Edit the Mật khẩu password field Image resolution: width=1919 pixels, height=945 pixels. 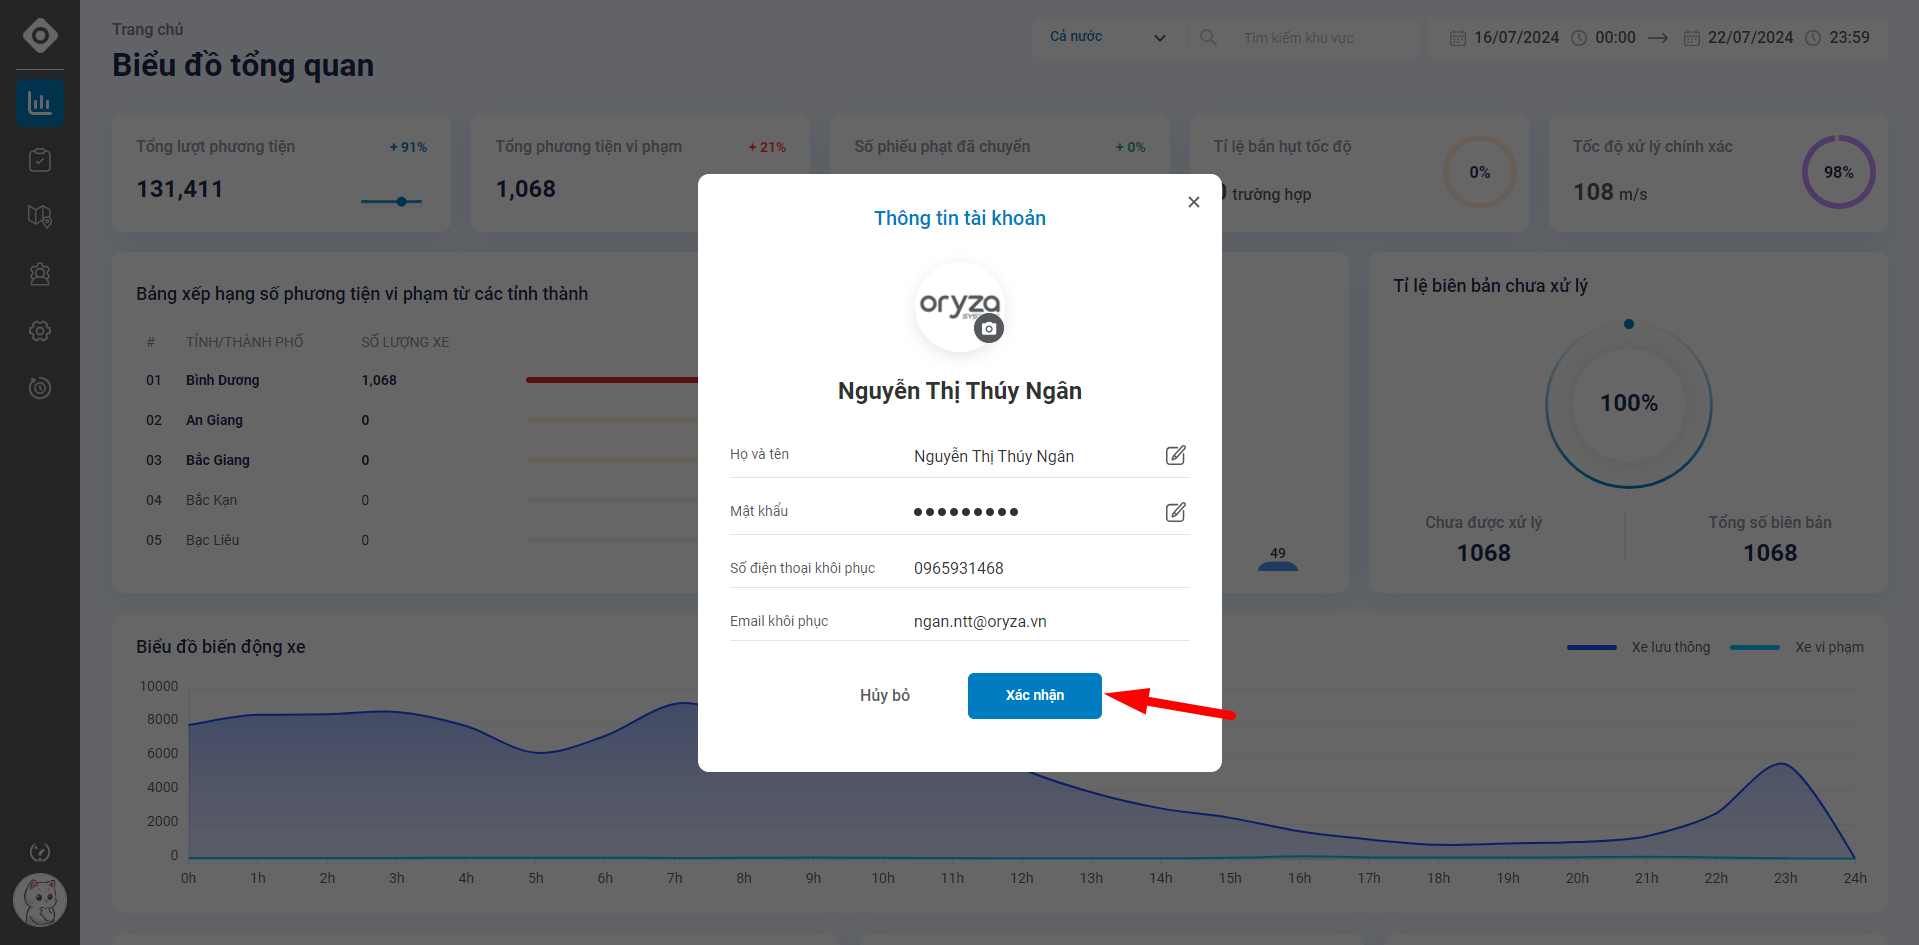pyautogui.click(x=1175, y=512)
